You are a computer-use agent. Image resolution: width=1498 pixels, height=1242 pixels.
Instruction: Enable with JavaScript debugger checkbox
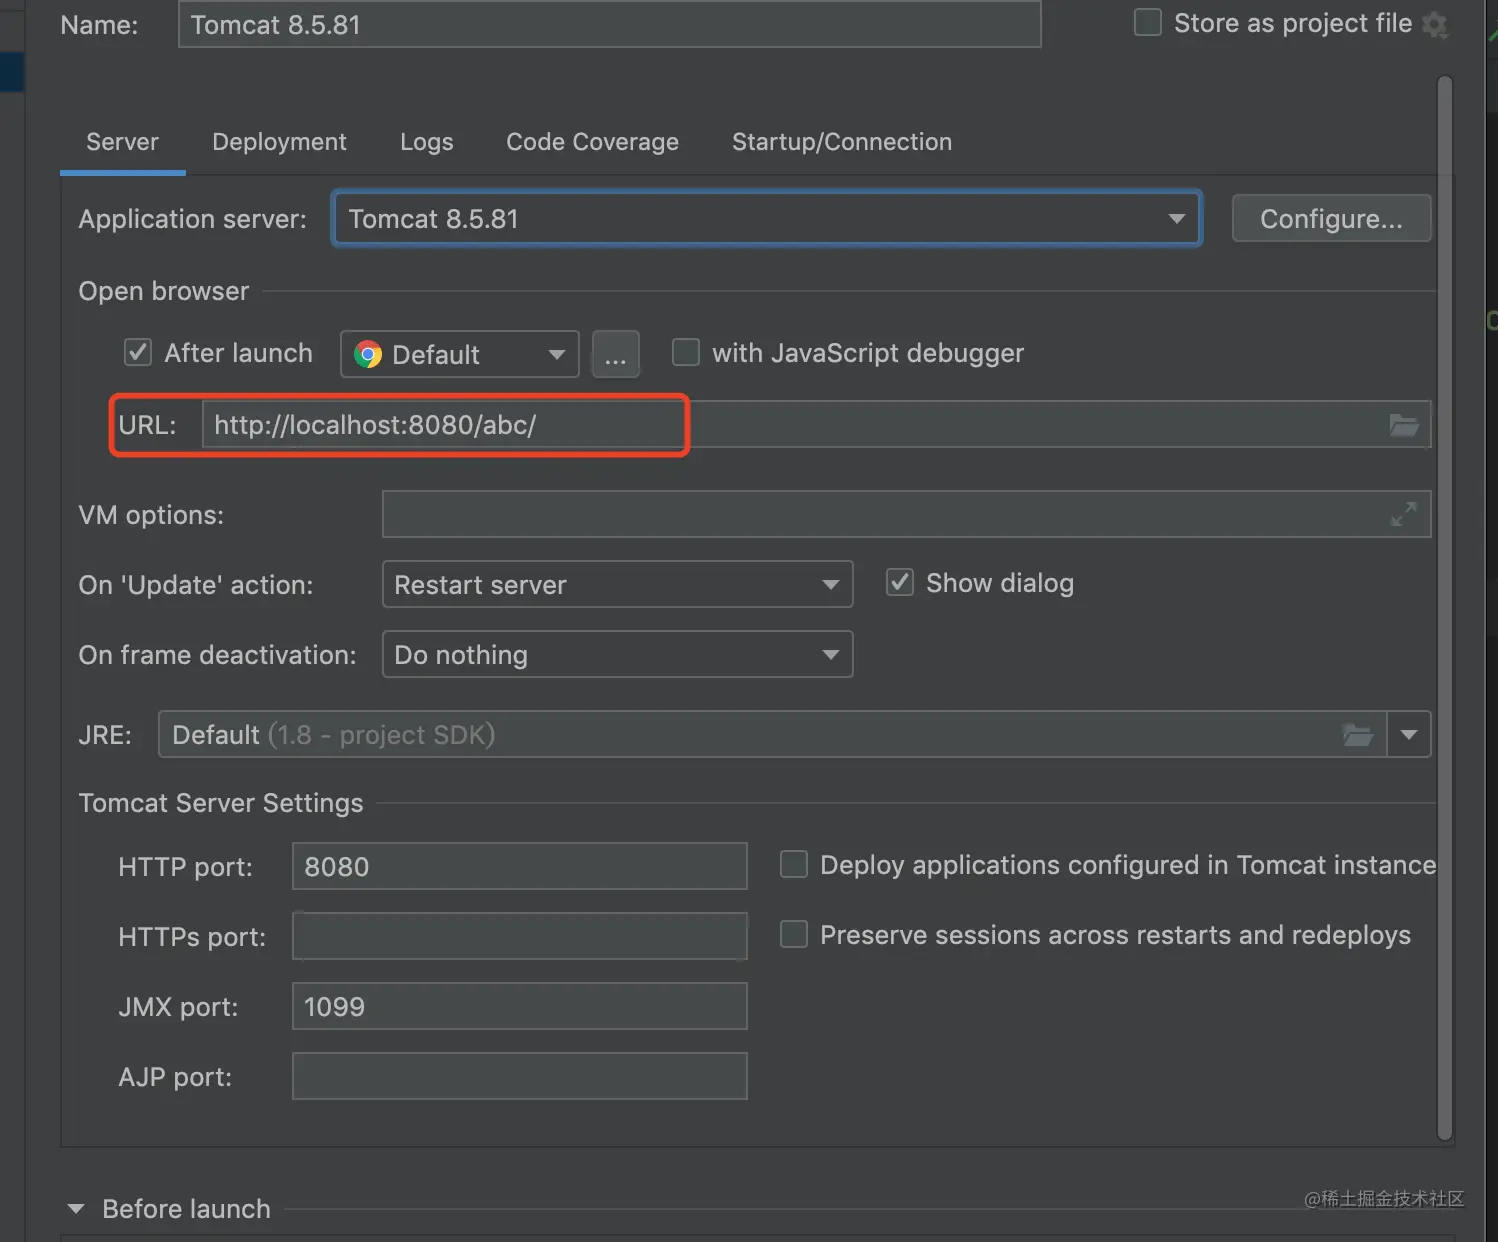point(685,352)
